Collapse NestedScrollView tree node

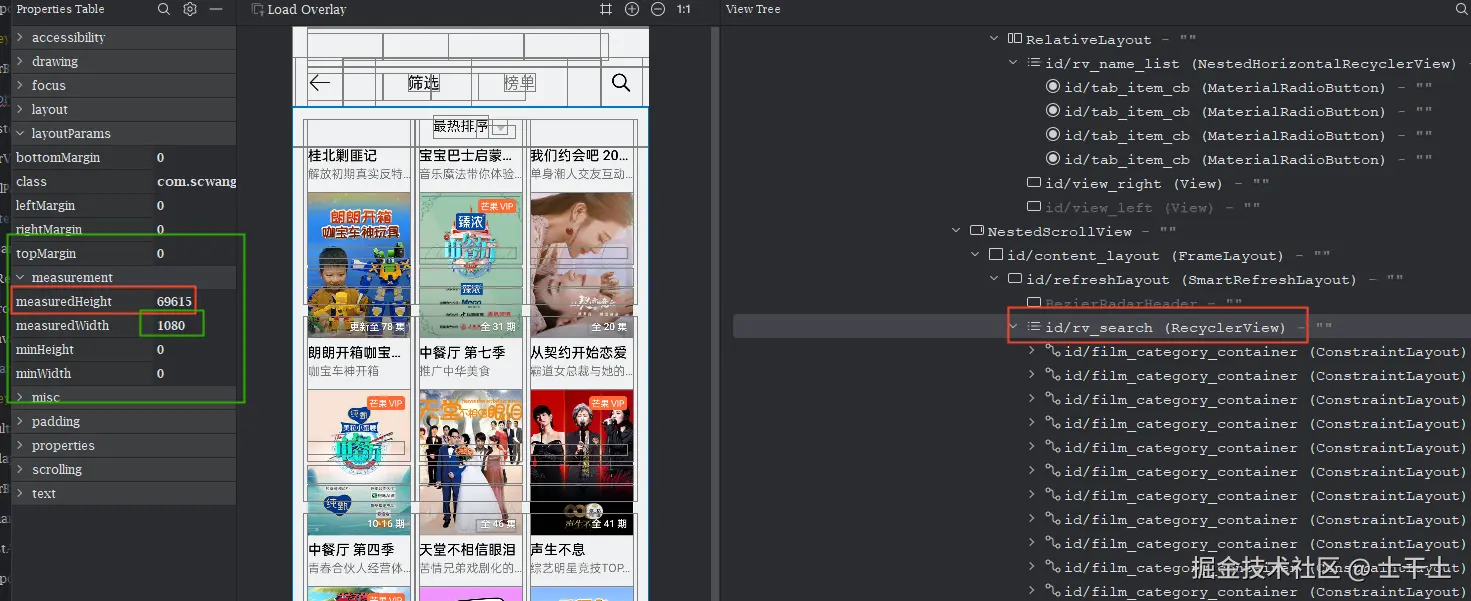957,231
